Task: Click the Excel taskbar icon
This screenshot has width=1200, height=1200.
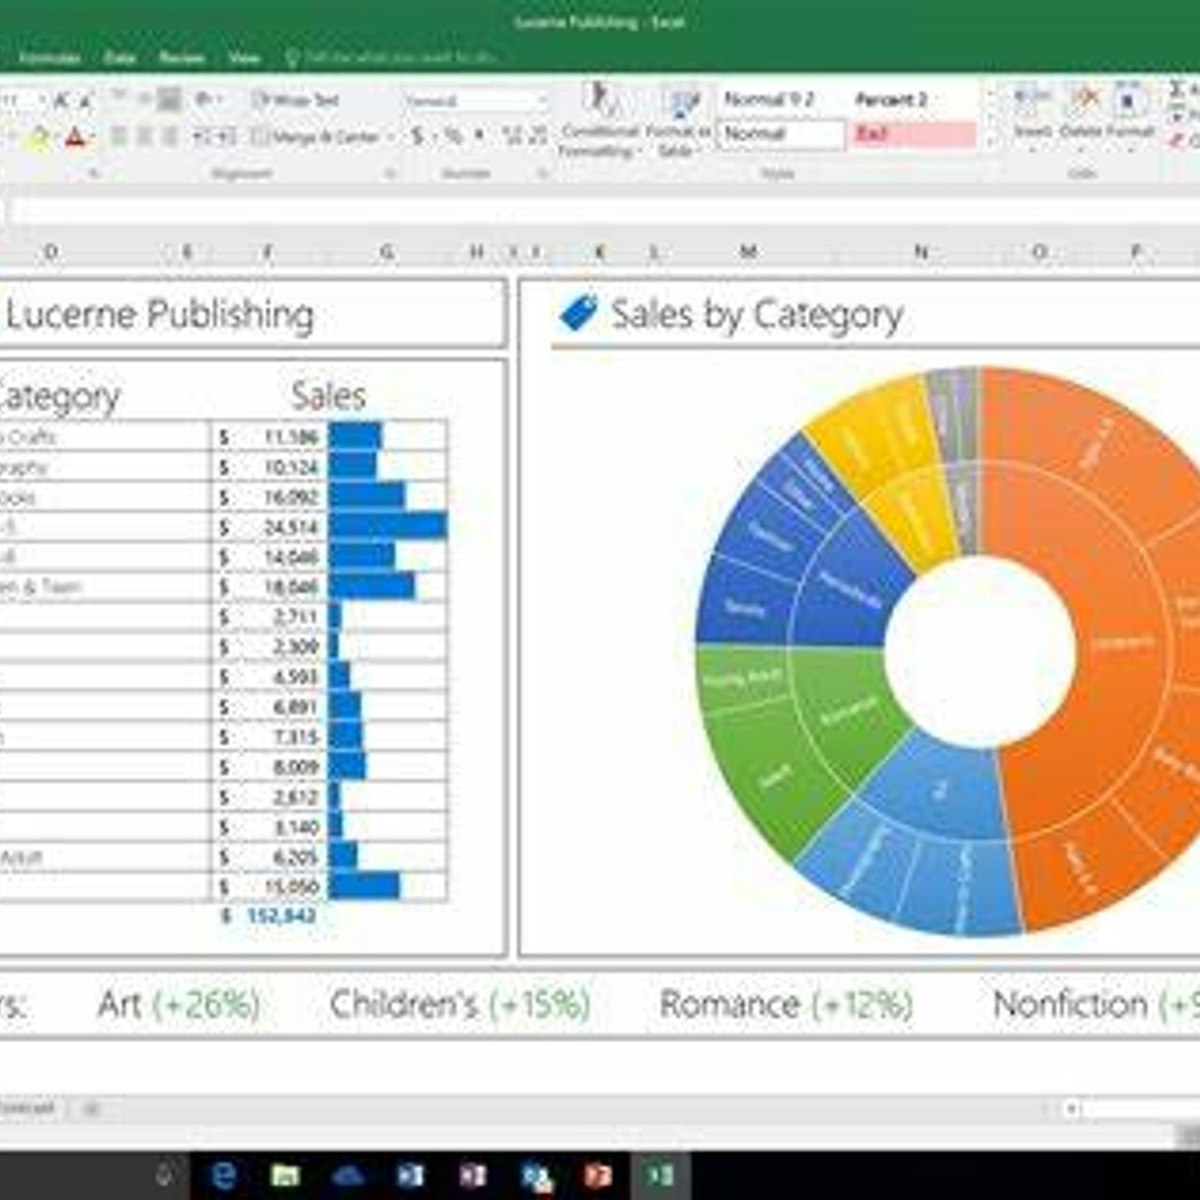Action: (660, 1175)
